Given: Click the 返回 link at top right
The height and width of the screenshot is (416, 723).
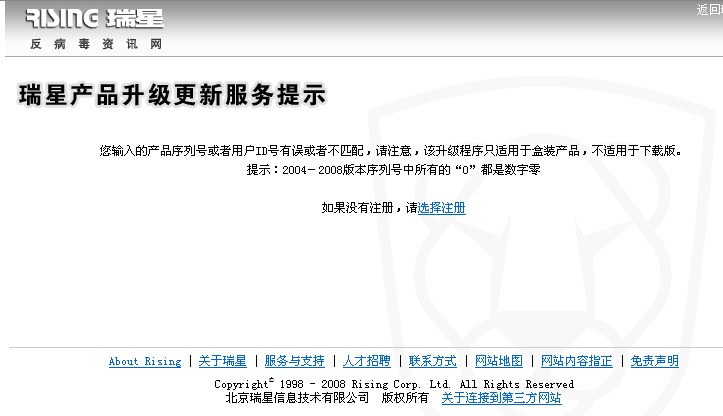Looking at the screenshot, I should point(709,9).
